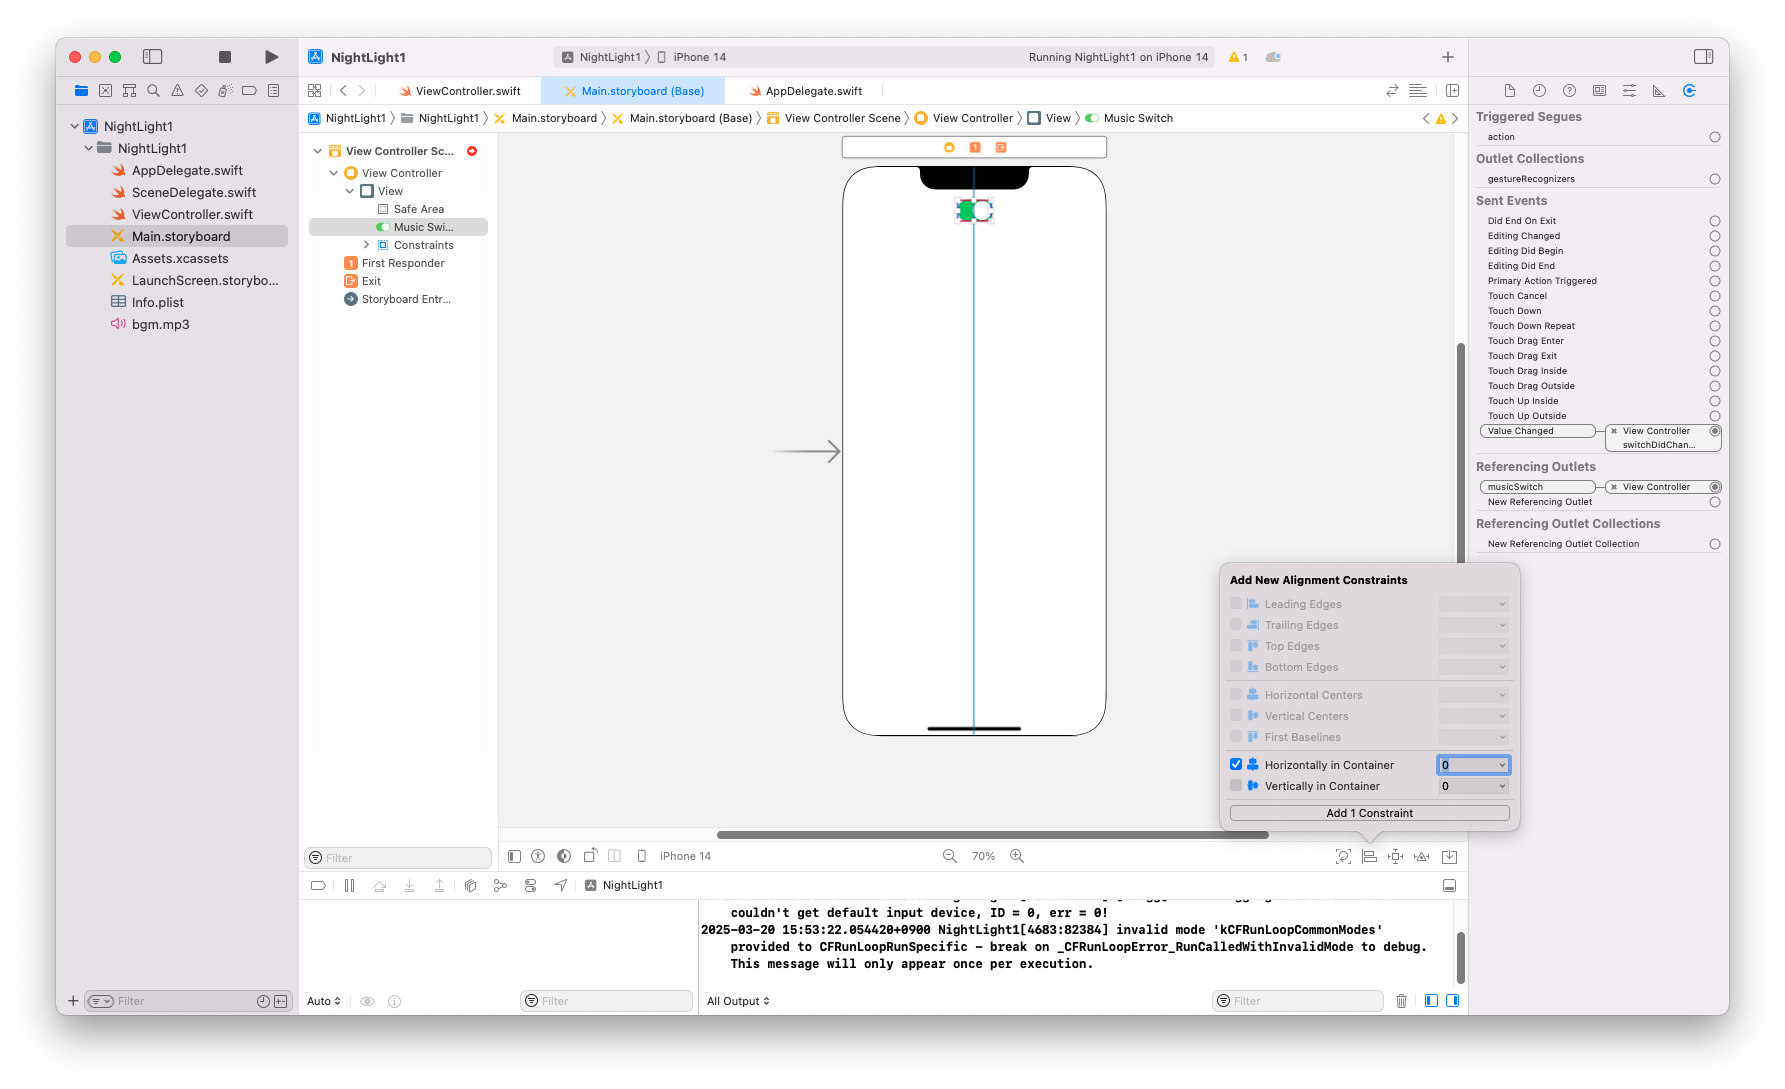Viewport: 1785px width, 1089px height.
Task: Switch to AppDelegate.swift tab
Action: 806,91
